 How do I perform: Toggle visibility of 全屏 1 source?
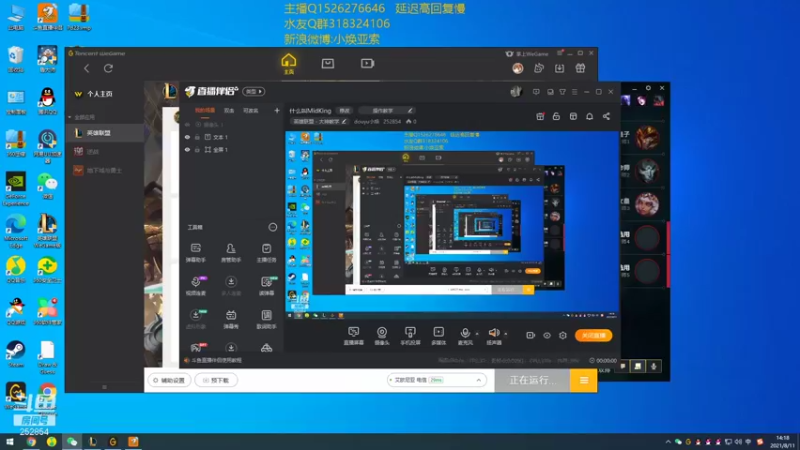(187, 150)
